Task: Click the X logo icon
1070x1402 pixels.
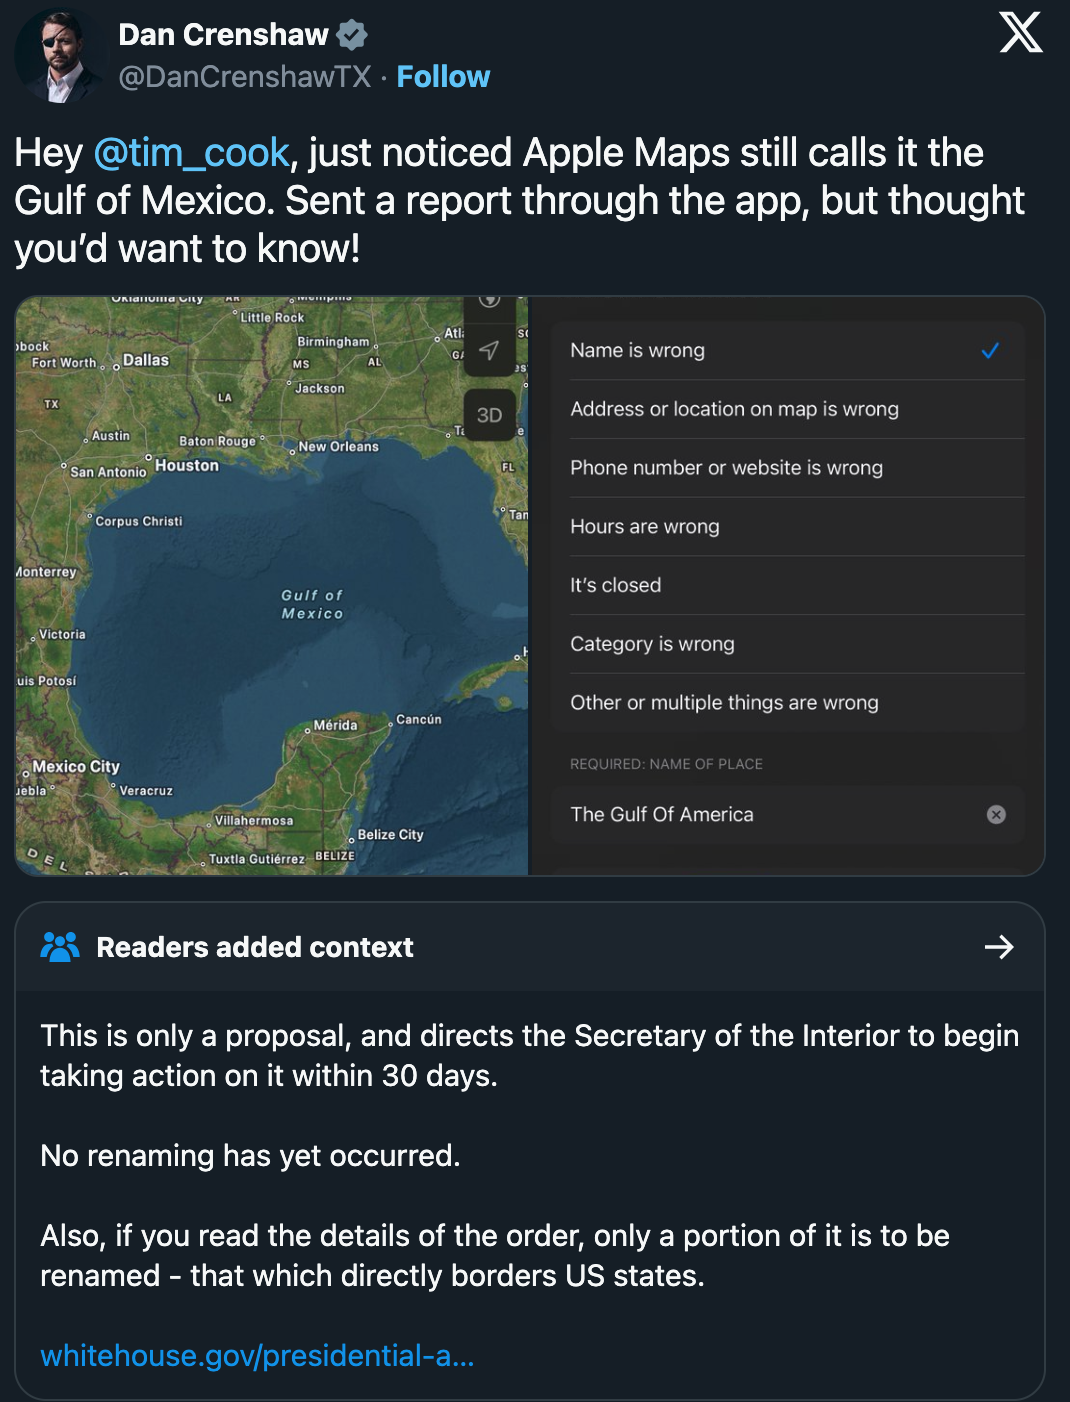Action: [1020, 33]
